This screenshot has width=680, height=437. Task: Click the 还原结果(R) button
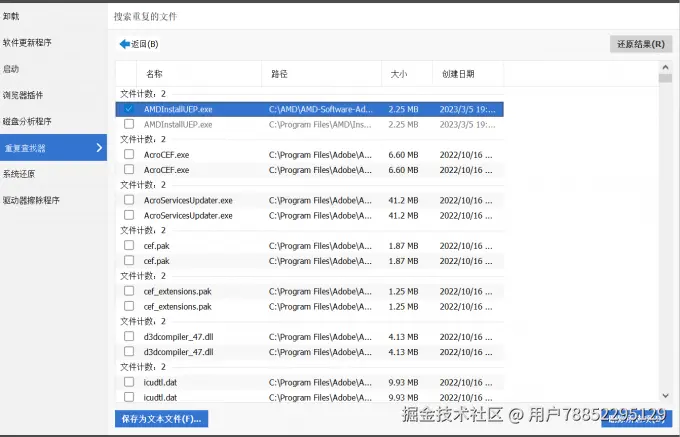click(641, 44)
